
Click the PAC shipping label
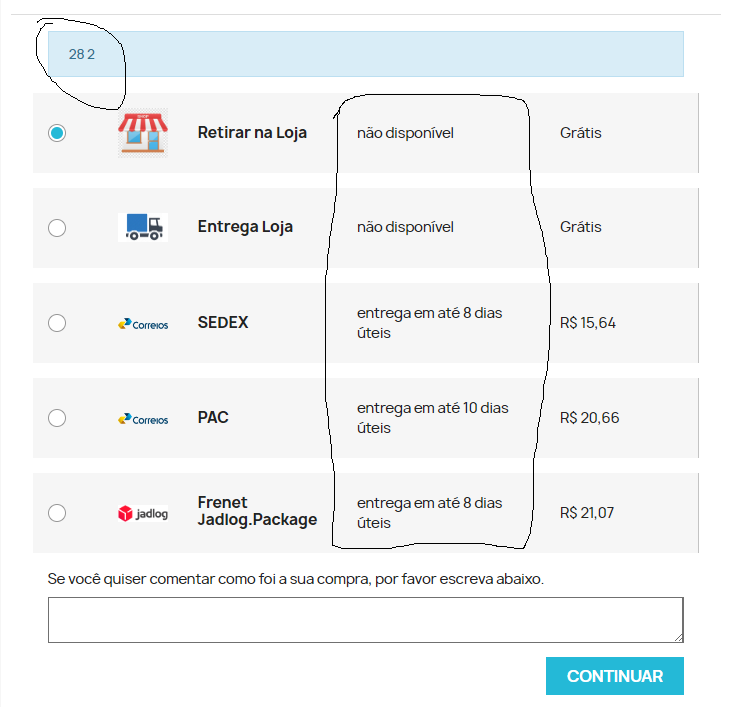(x=213, y=417)
